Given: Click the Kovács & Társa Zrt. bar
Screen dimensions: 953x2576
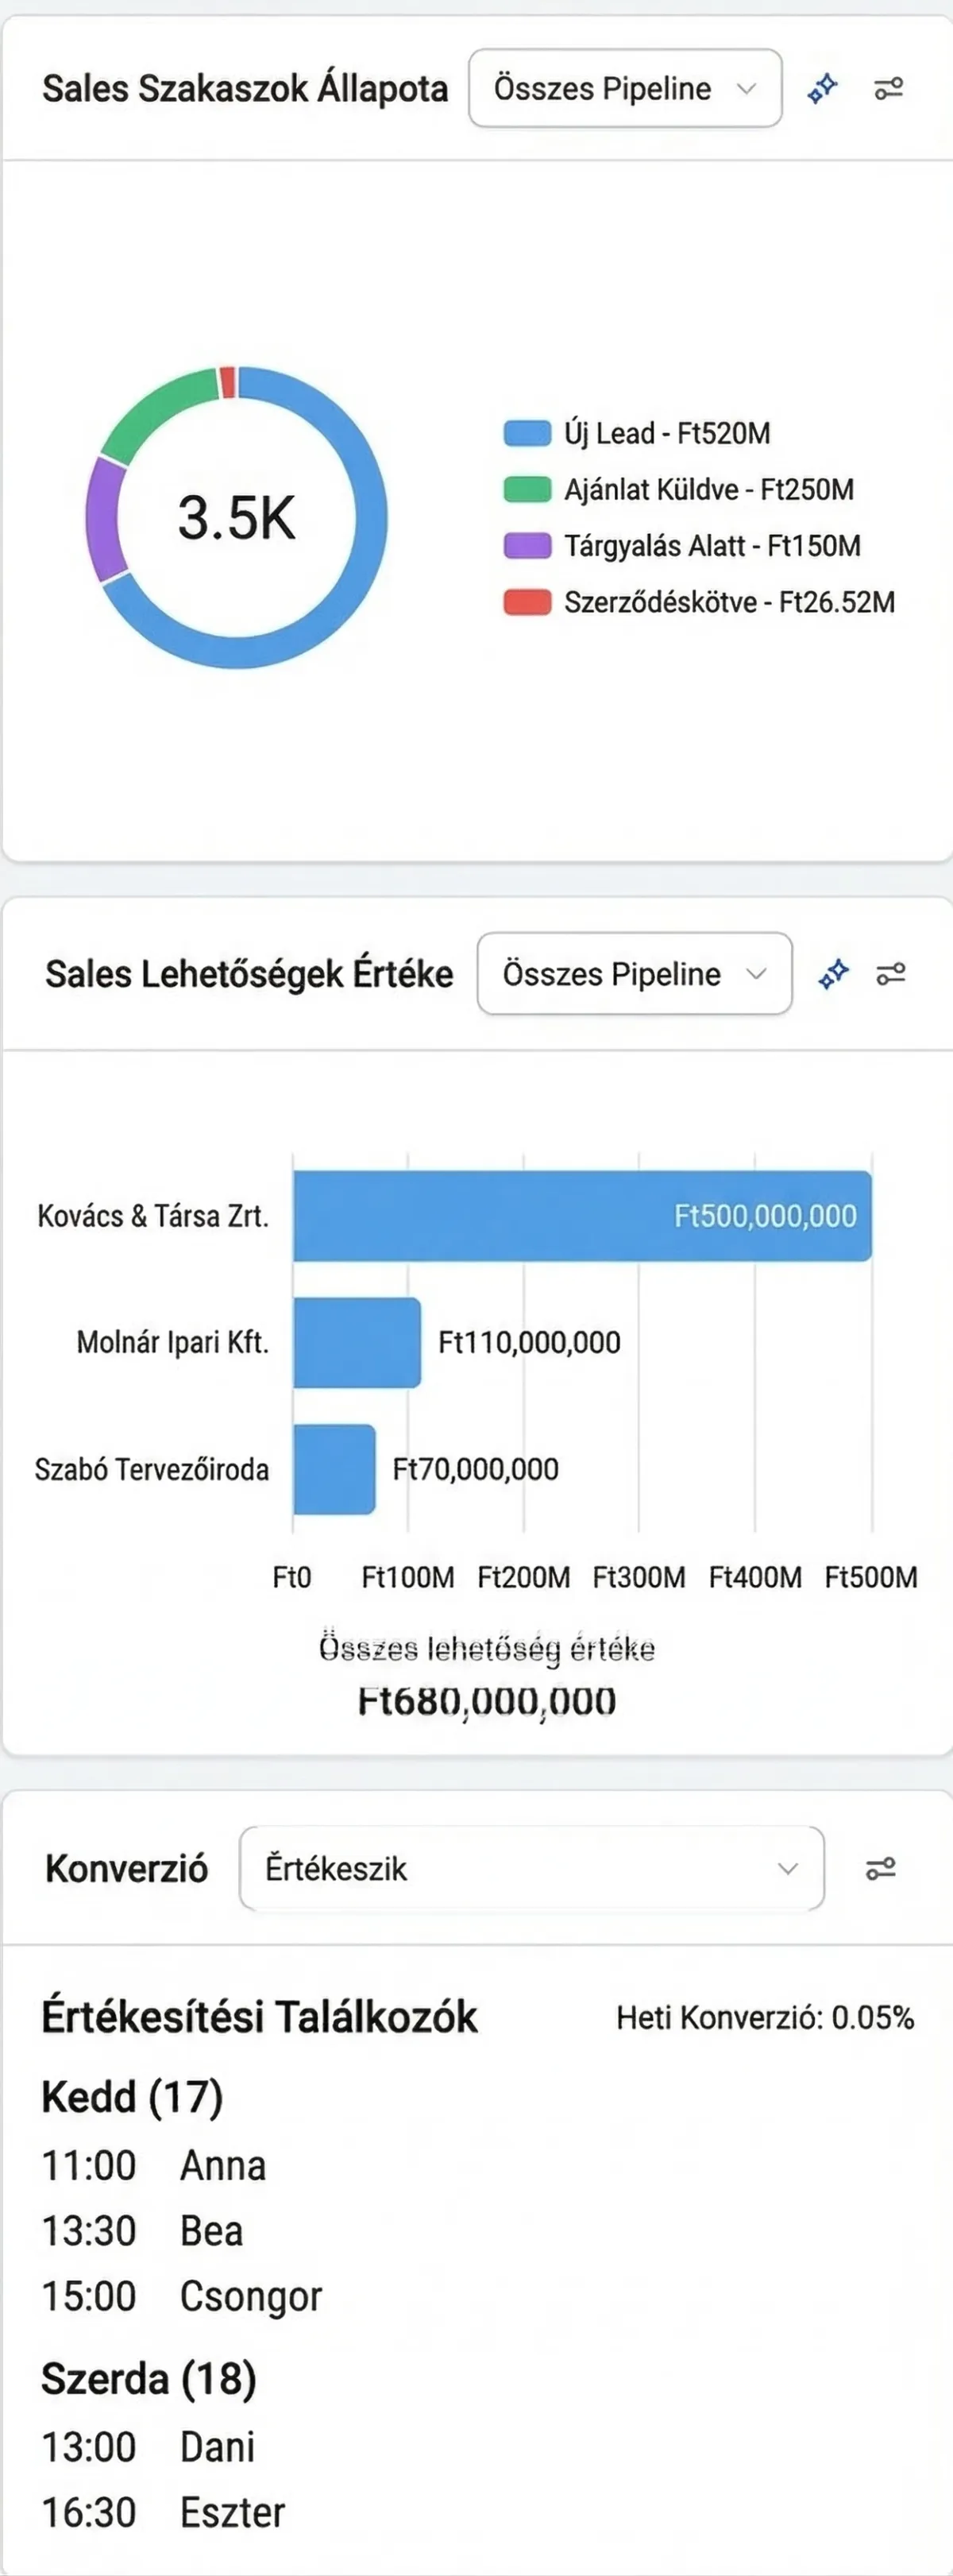Looking at the screenshot, I should point(582,1215).
